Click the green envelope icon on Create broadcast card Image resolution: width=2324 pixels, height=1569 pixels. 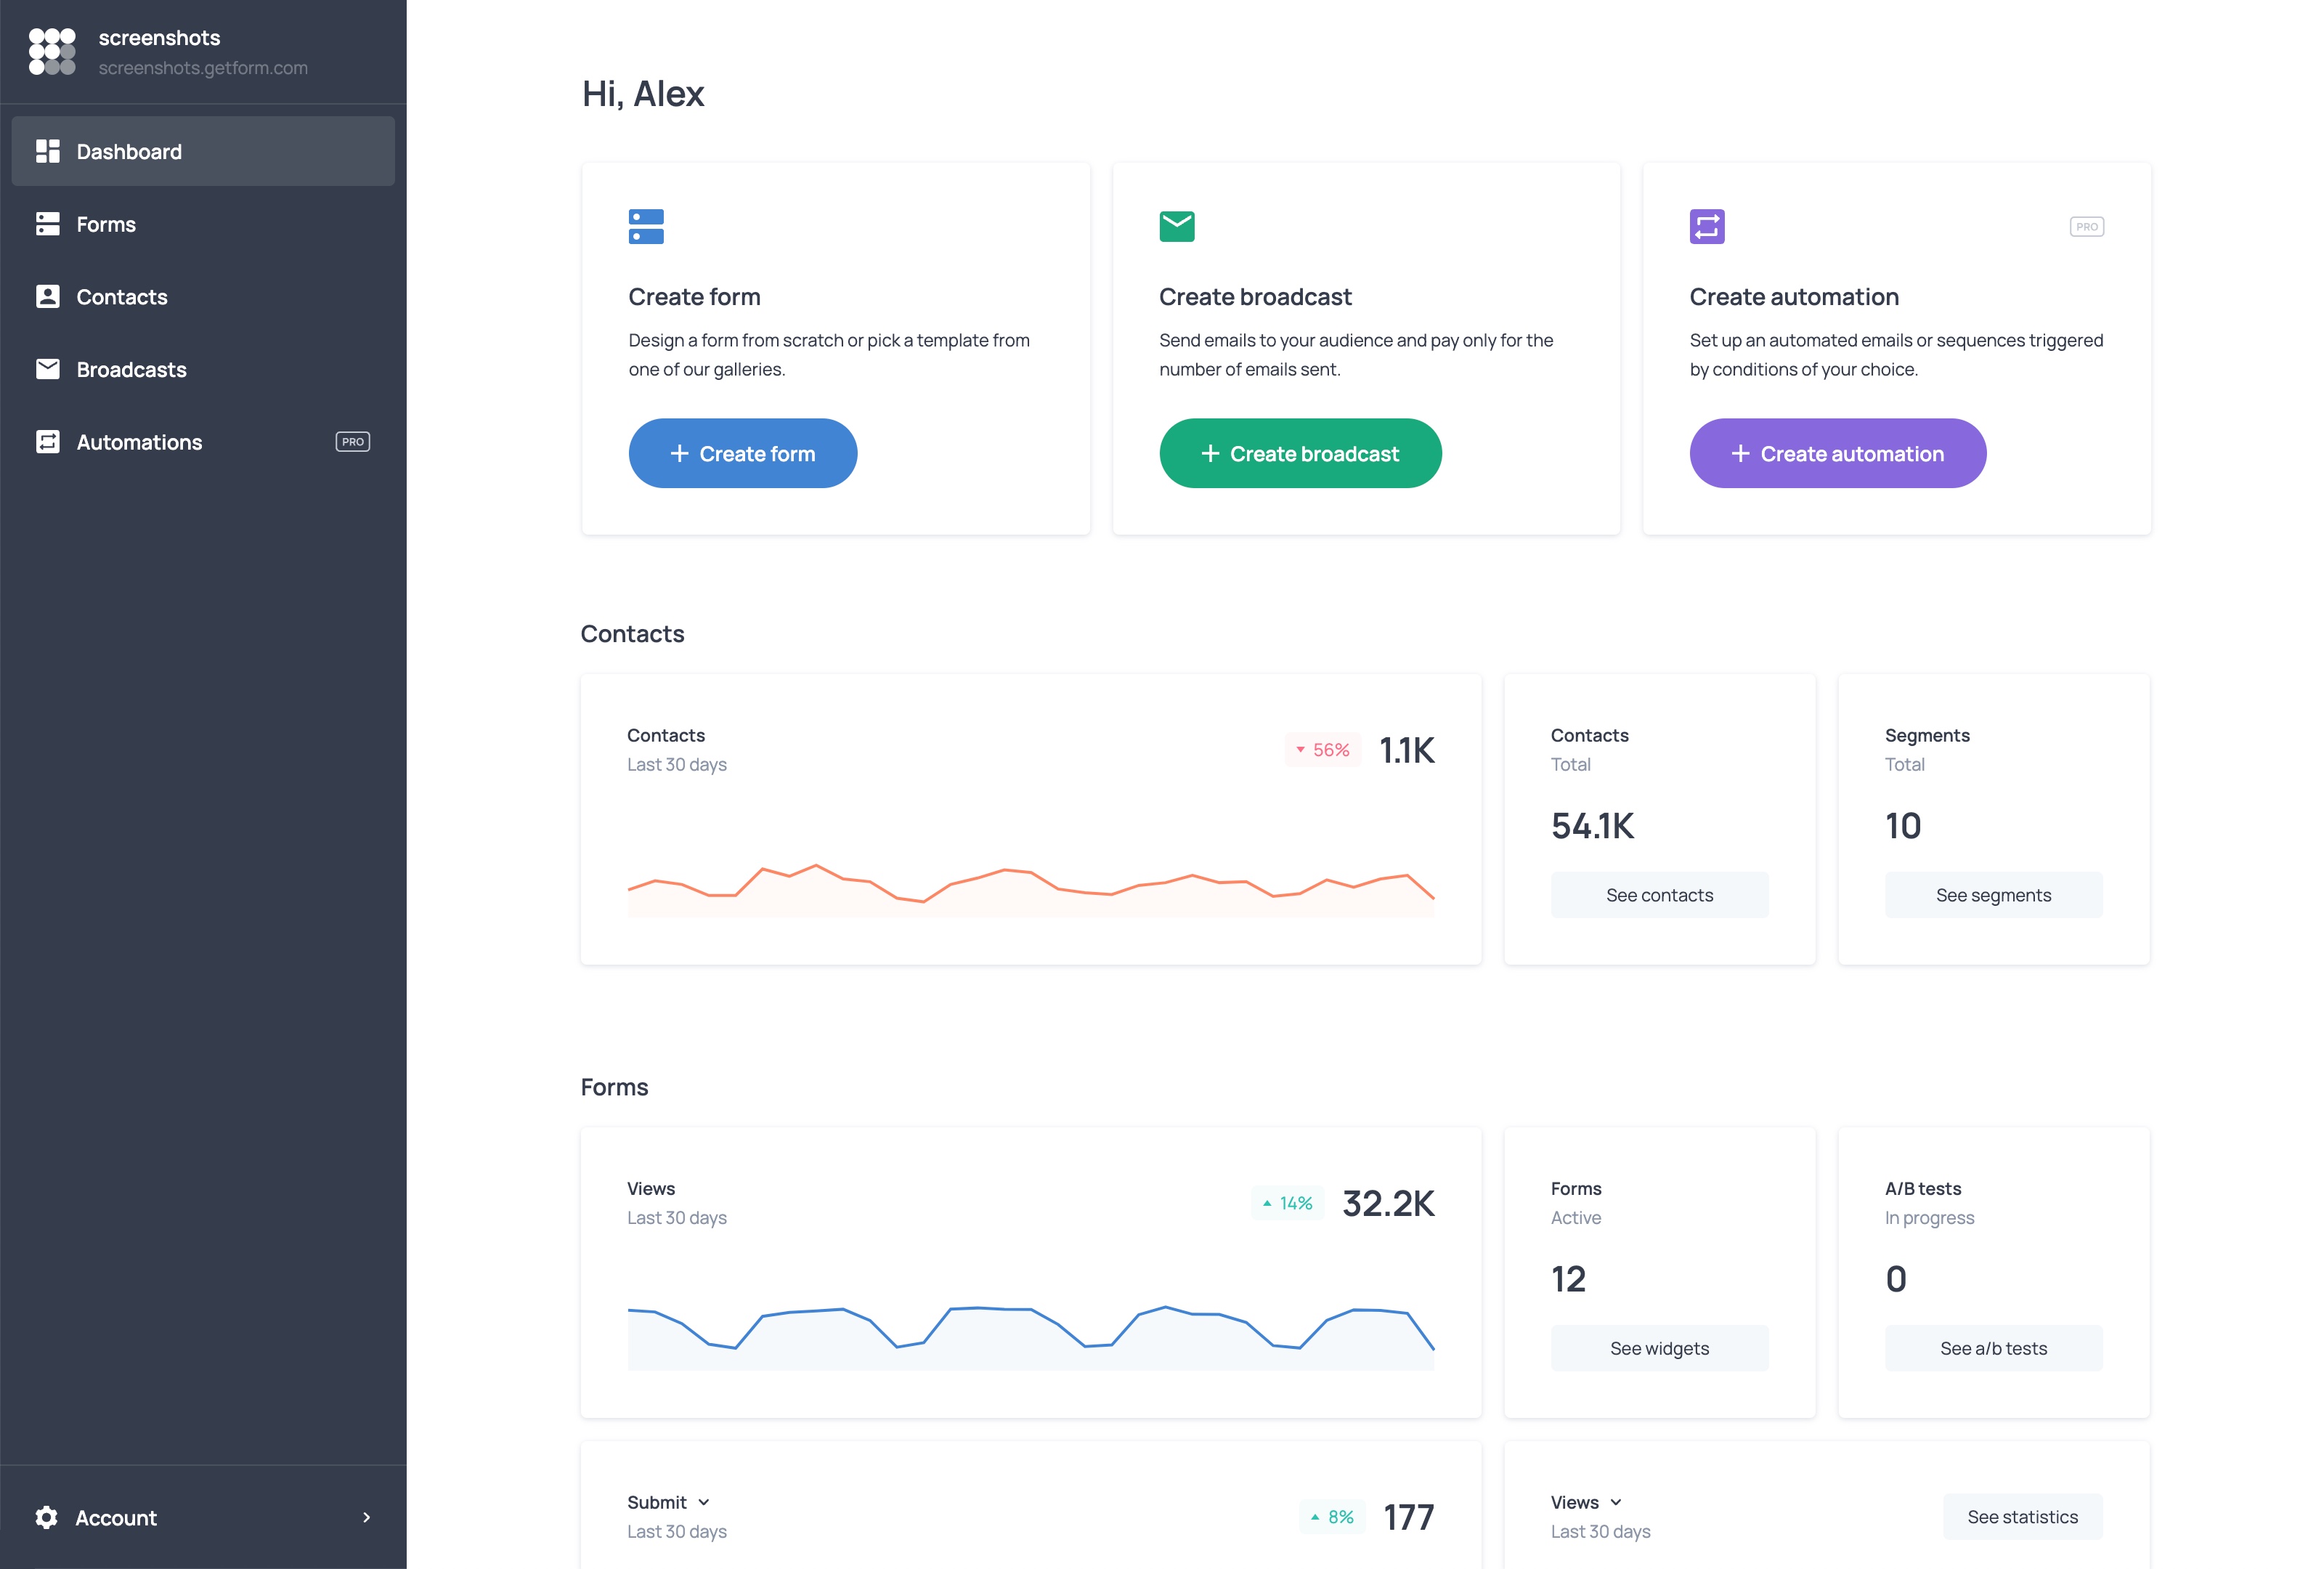pyautogui.click(x=1177, y=226)
